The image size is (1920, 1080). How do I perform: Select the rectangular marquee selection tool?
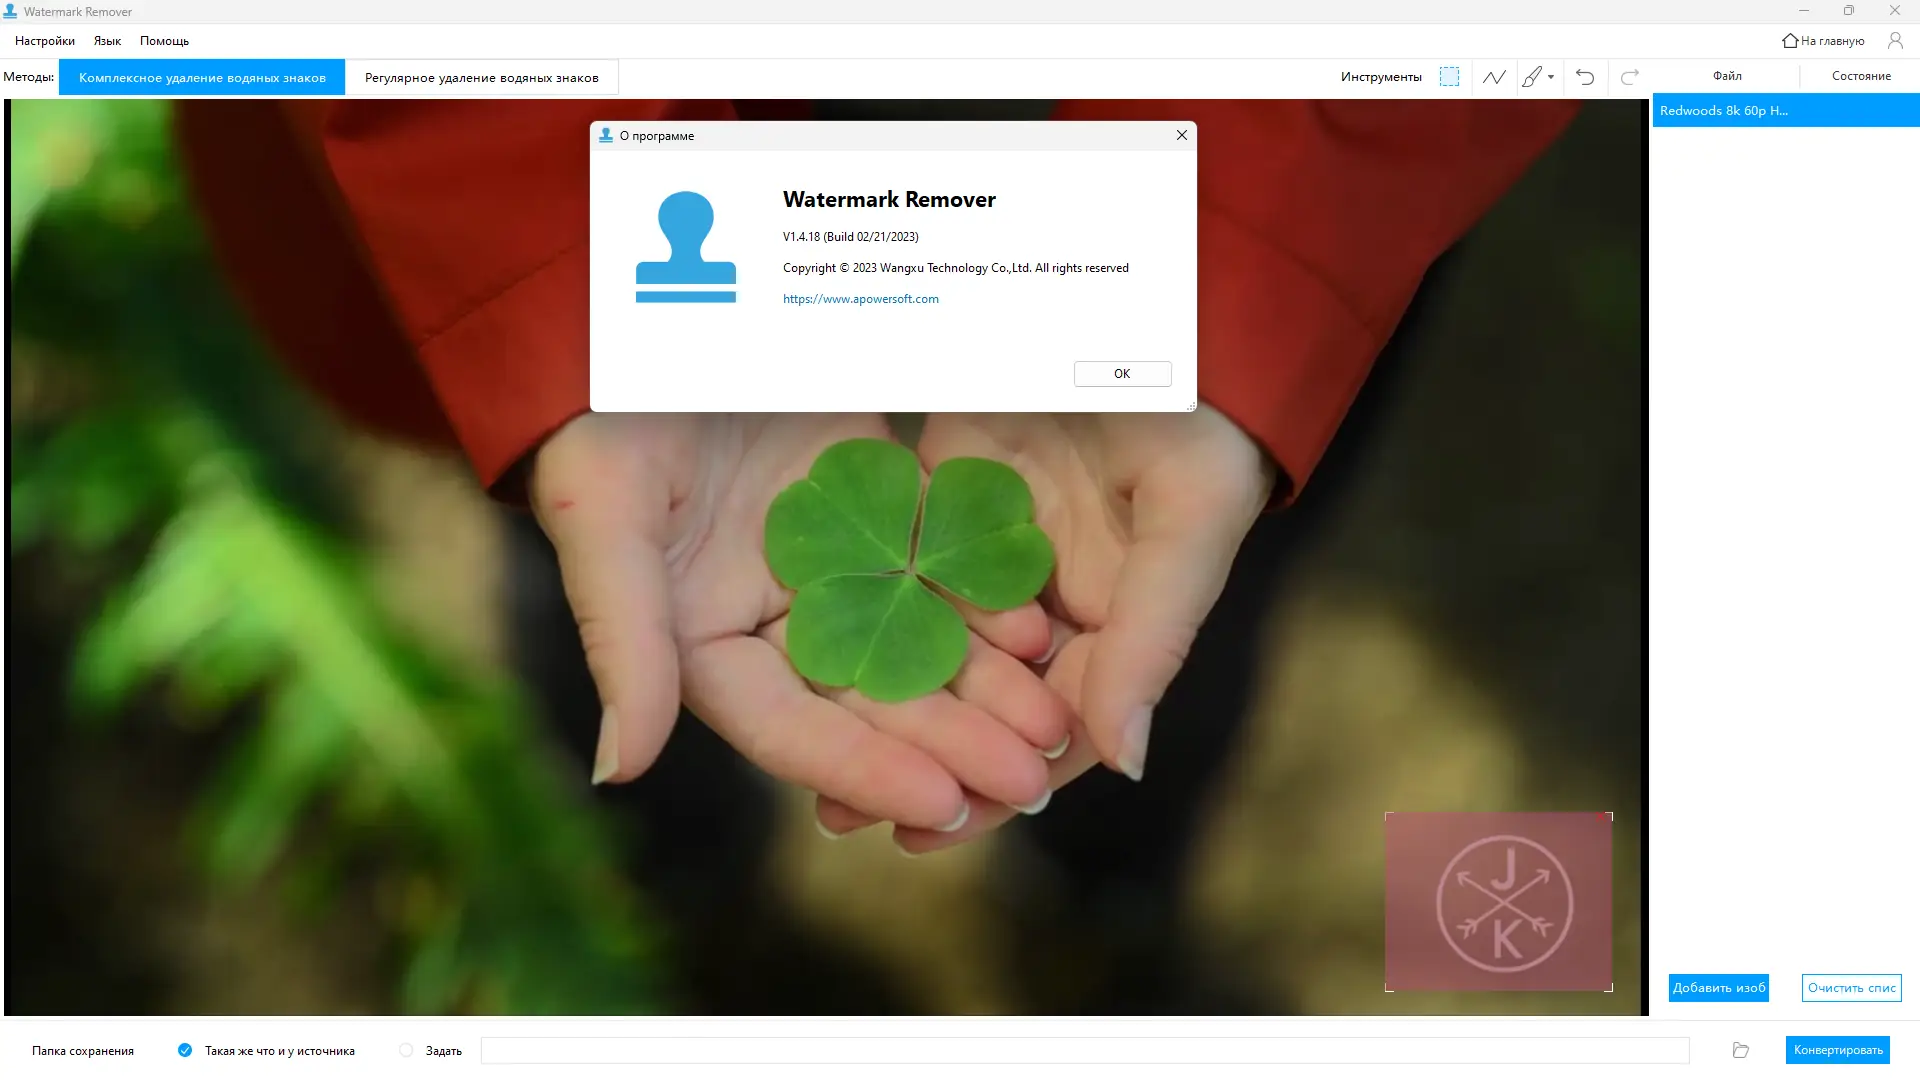(x=1449, y=77)
